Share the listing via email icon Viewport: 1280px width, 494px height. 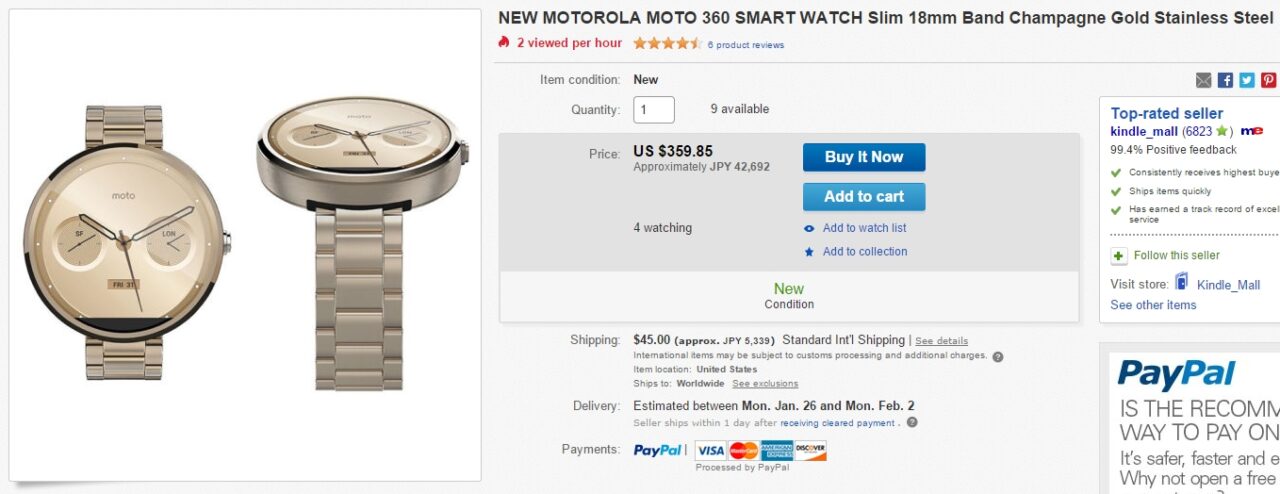(x=1204, y=80)
